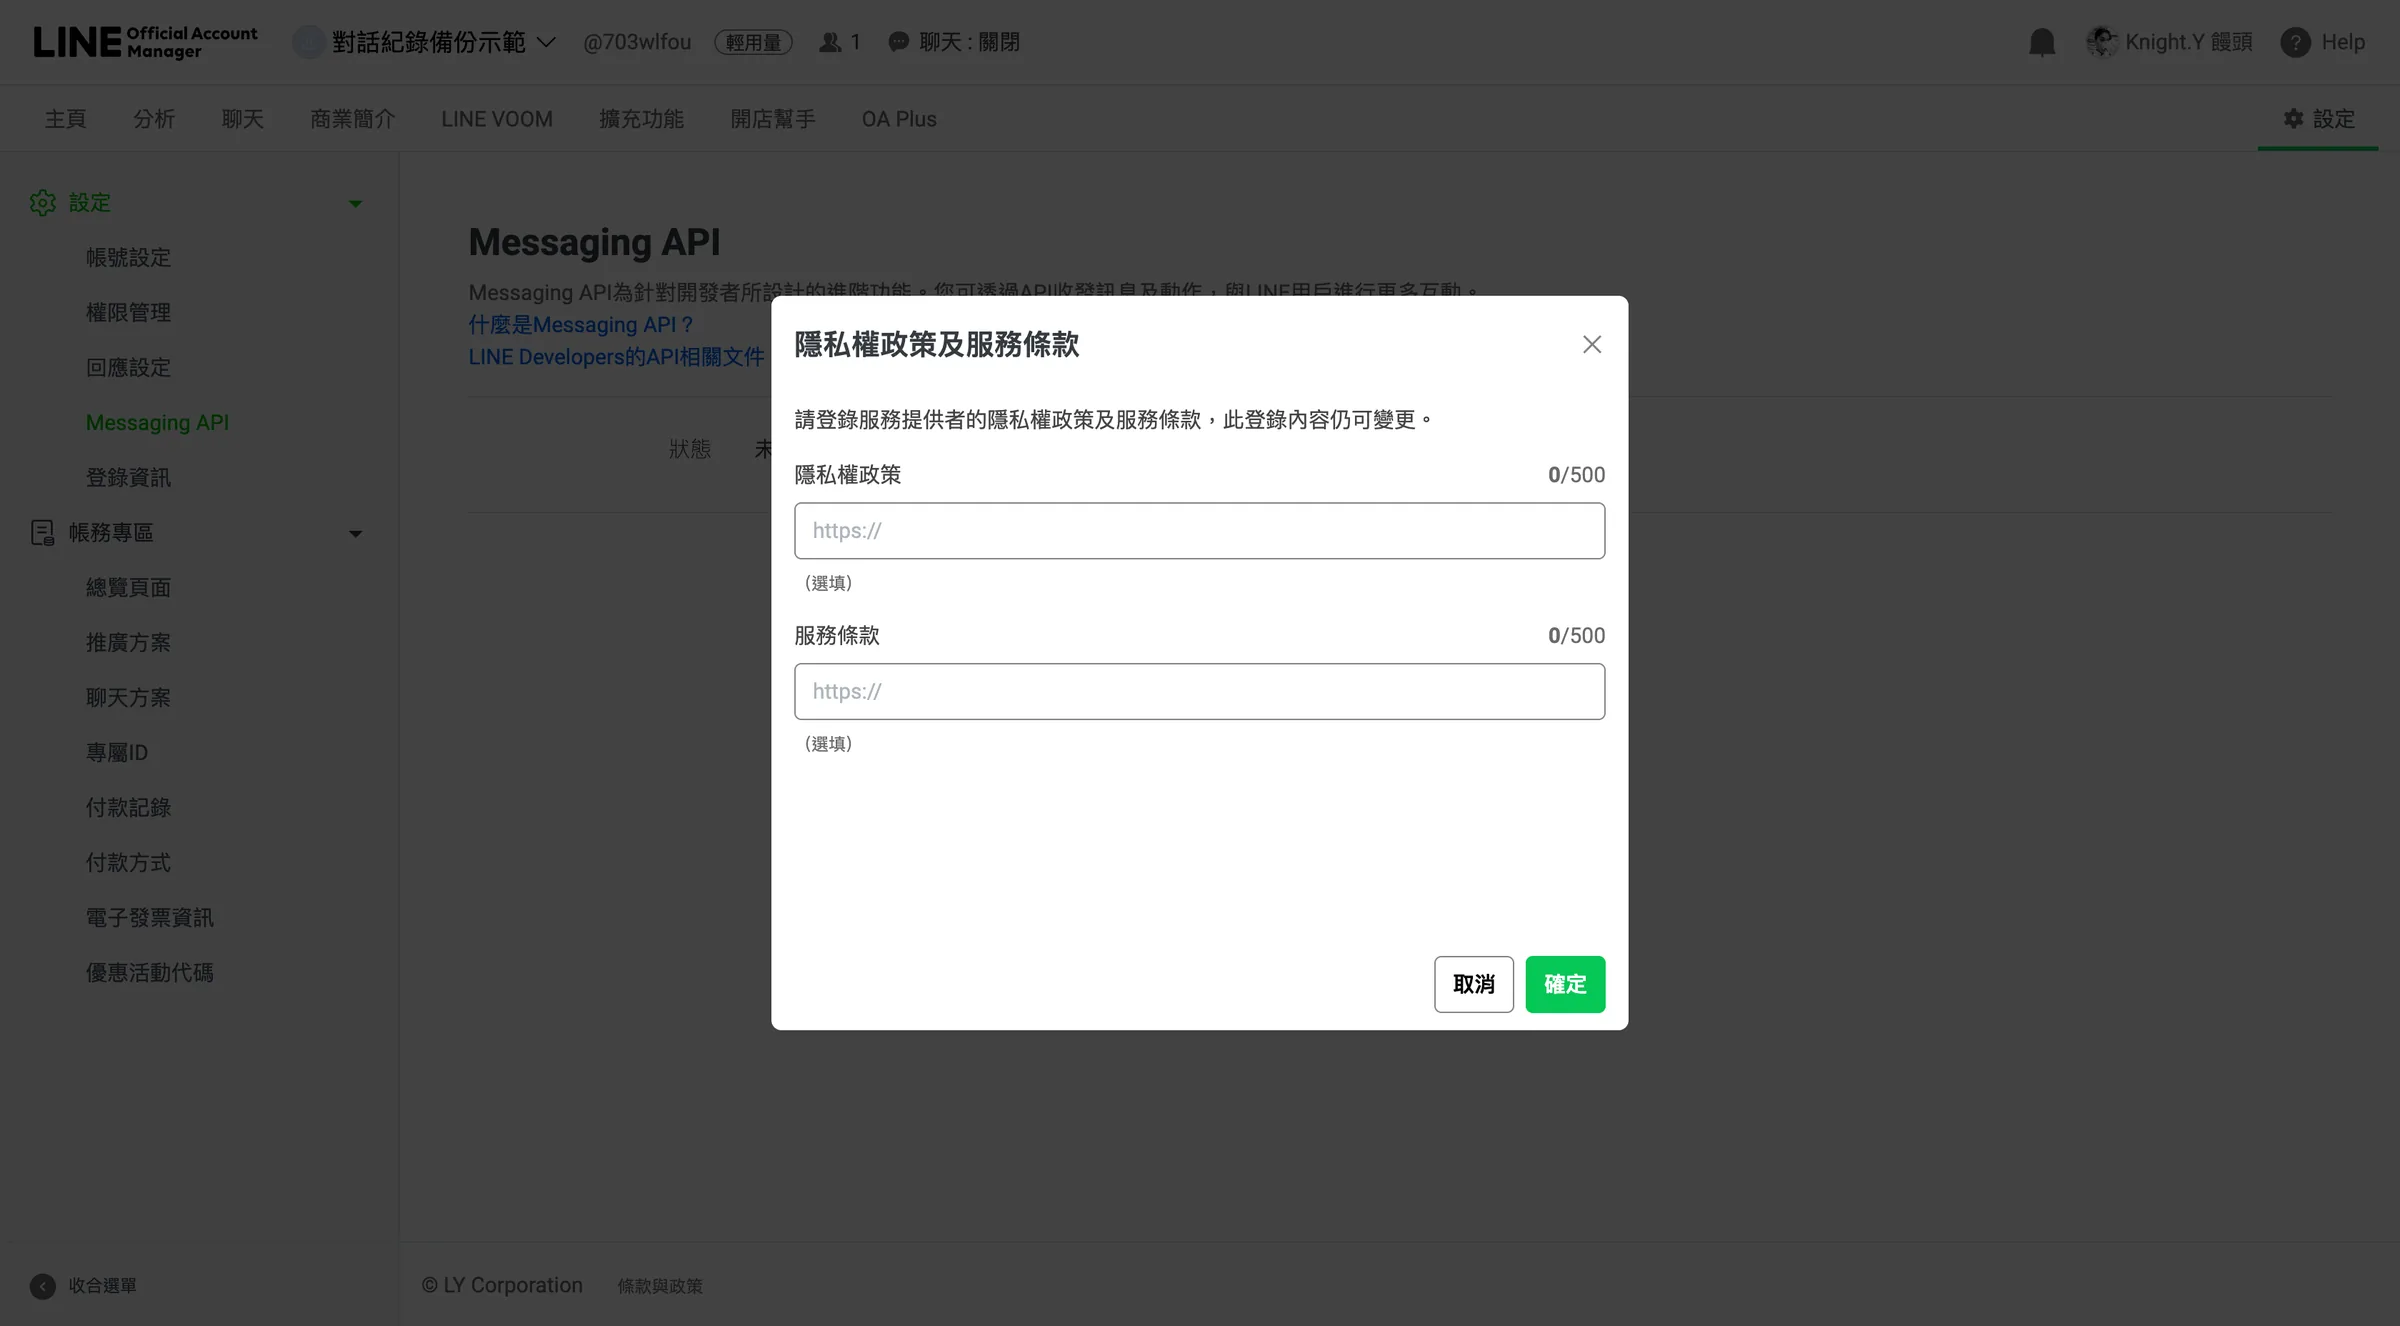Open 優惠活動代碼 in the sidebar
Image resolution: width=2400 pixels, height=1326 pixels.
point(150,973)
